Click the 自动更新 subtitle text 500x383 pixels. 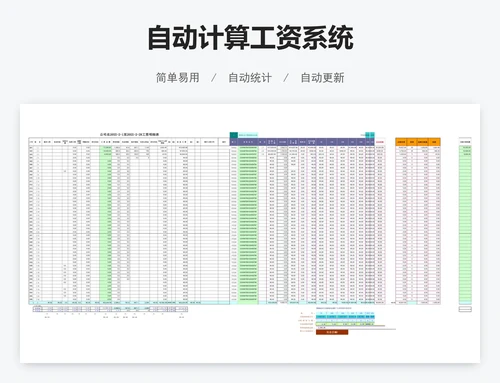(x=322, y=78)
